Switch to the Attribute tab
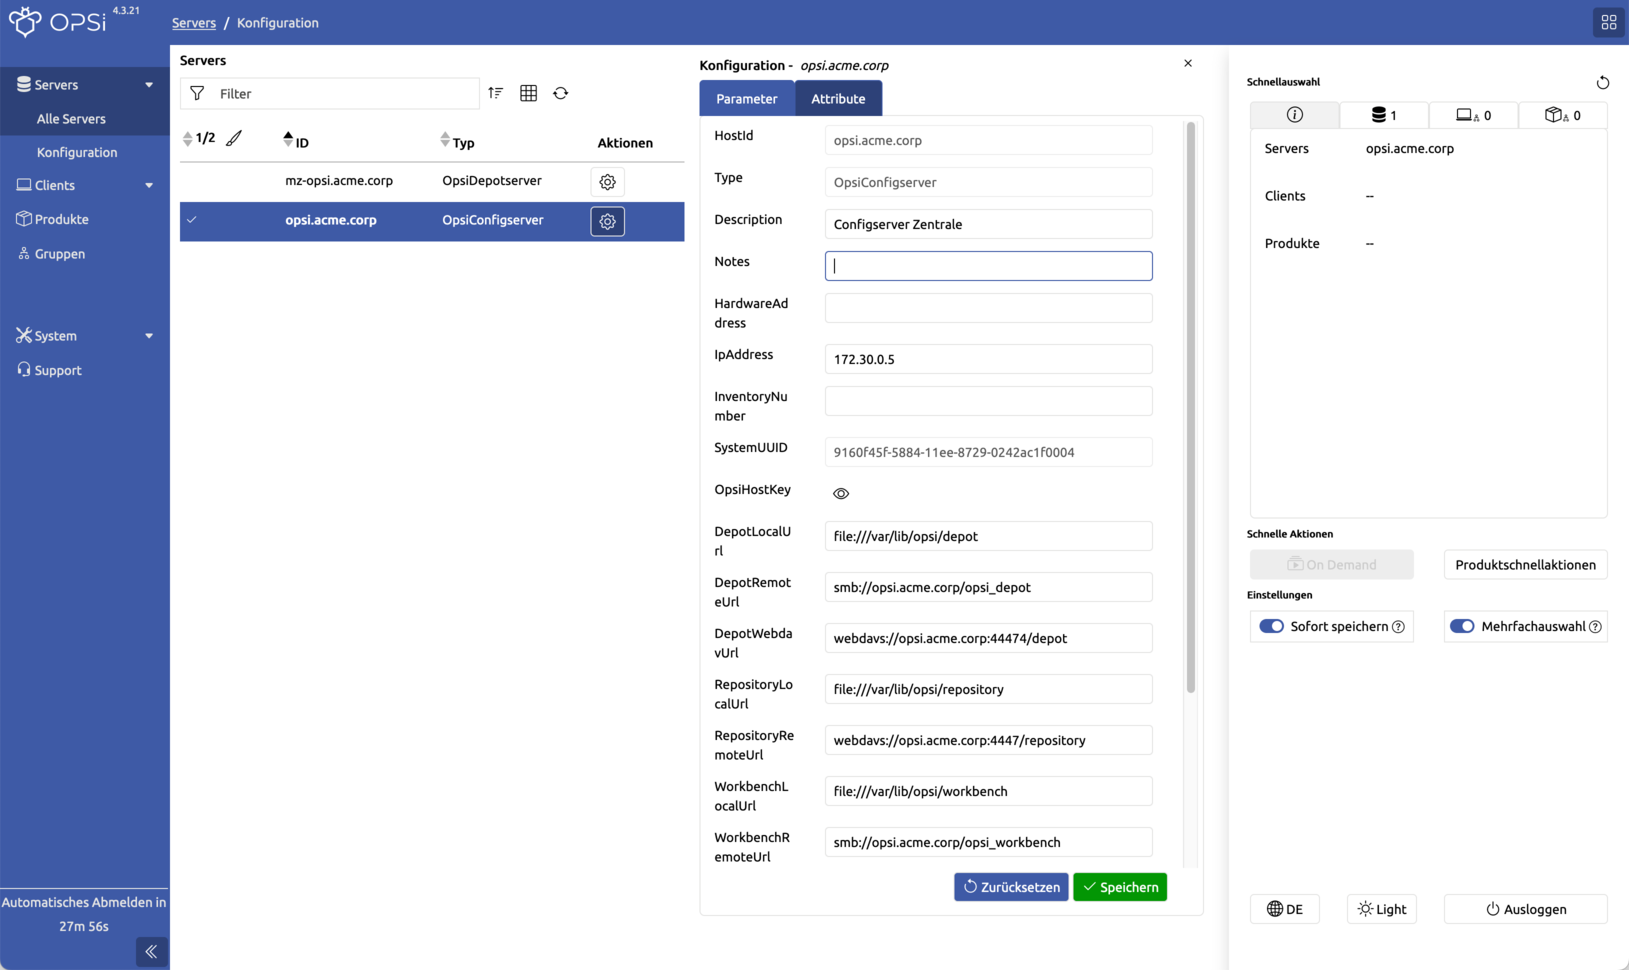Viewport: 1629px width, 970px height. point(838,98)
